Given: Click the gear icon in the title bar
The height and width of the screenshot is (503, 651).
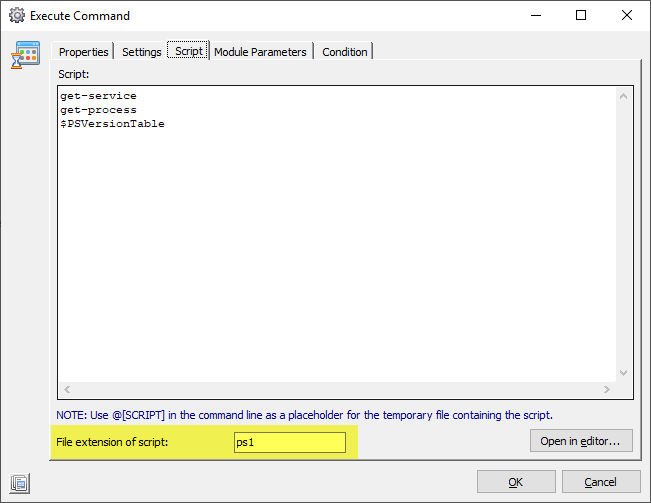Looking at the screenshot, I should point(16,16).
